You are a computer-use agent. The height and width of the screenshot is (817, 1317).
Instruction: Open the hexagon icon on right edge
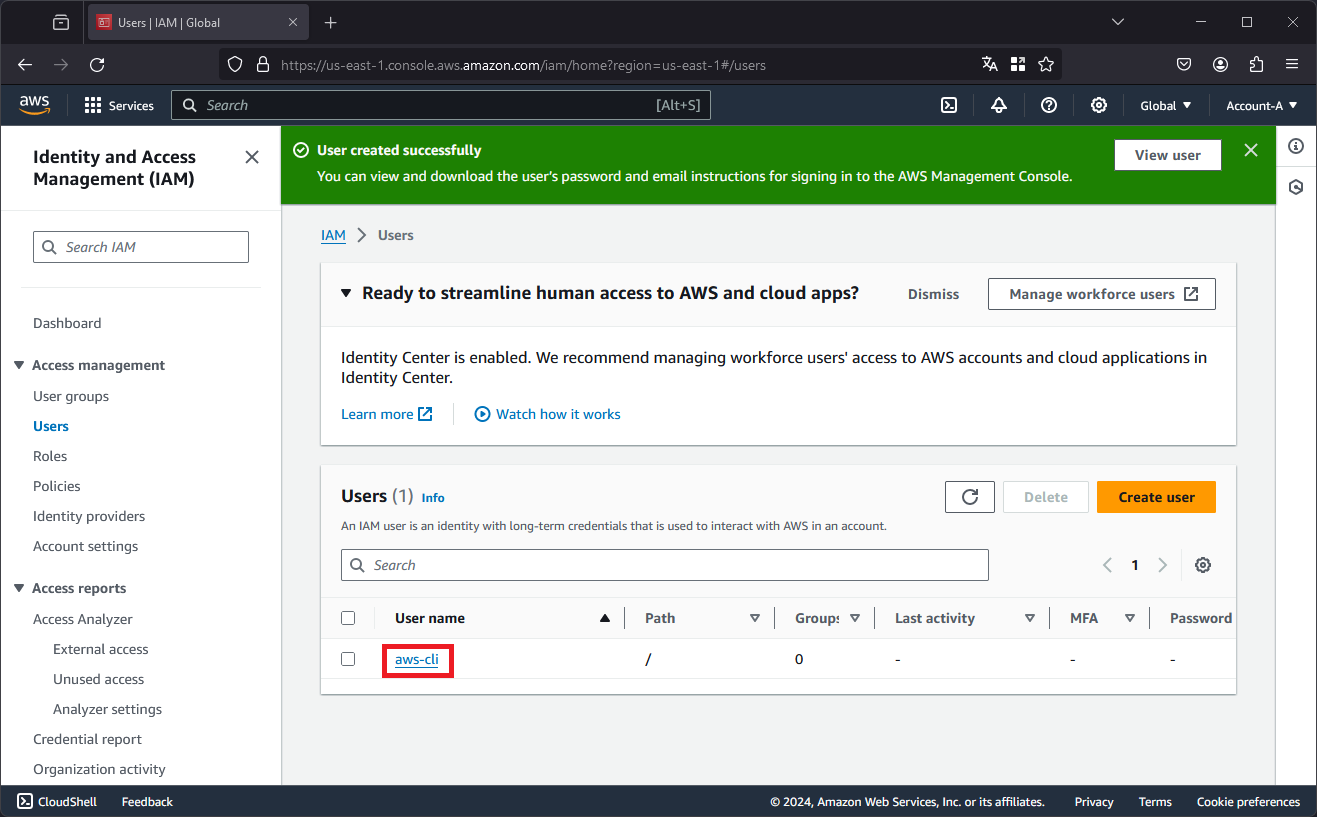click(x=1296, y=187)
